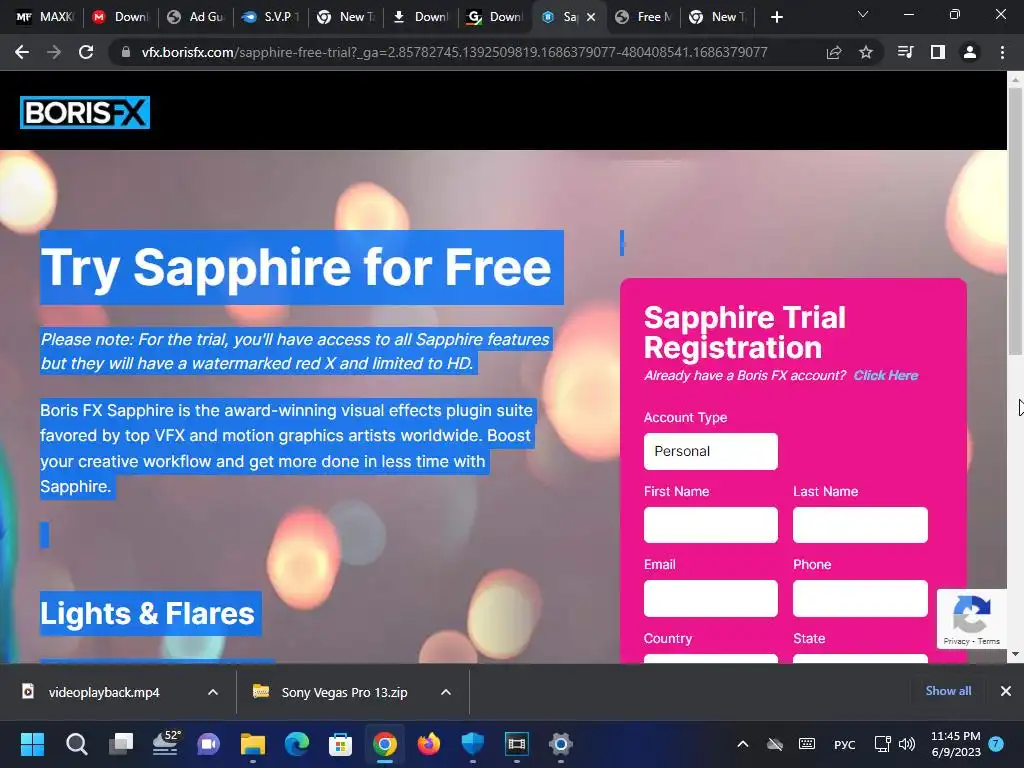Screen dimensions: 1024x768
Task: Focus the First Name field
Action: click(711, 524)
